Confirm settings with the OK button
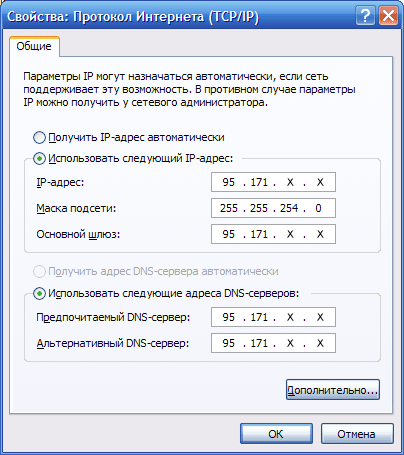The width and height of the screenshot is (404, 455). [x=276, y=434]
